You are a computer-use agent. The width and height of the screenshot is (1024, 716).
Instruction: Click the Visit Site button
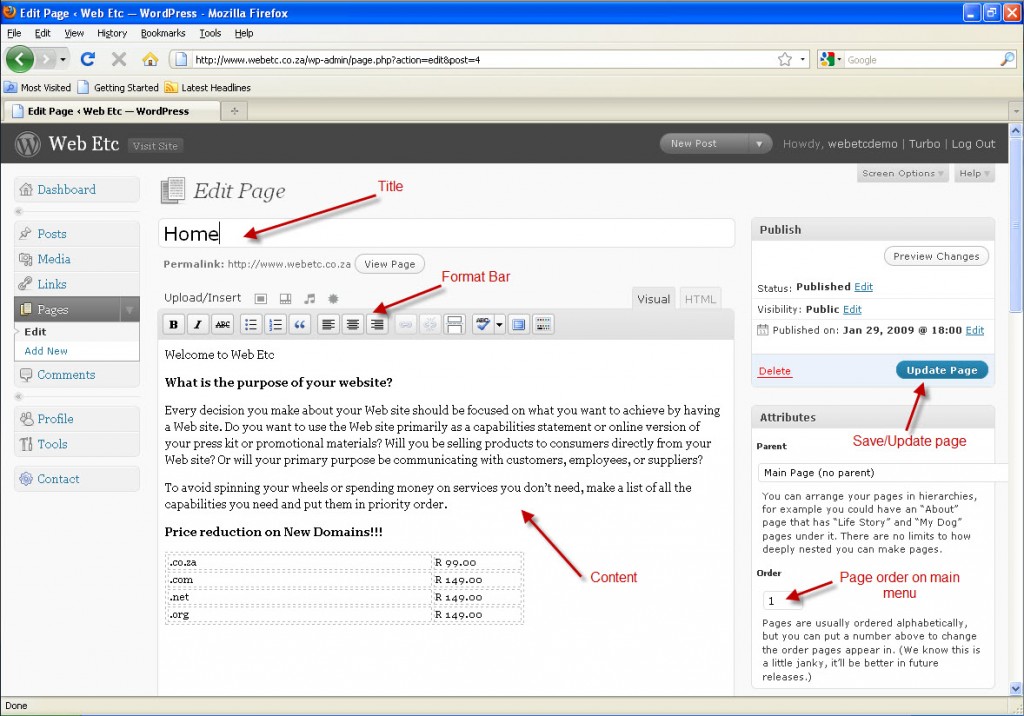coord(155,146)
